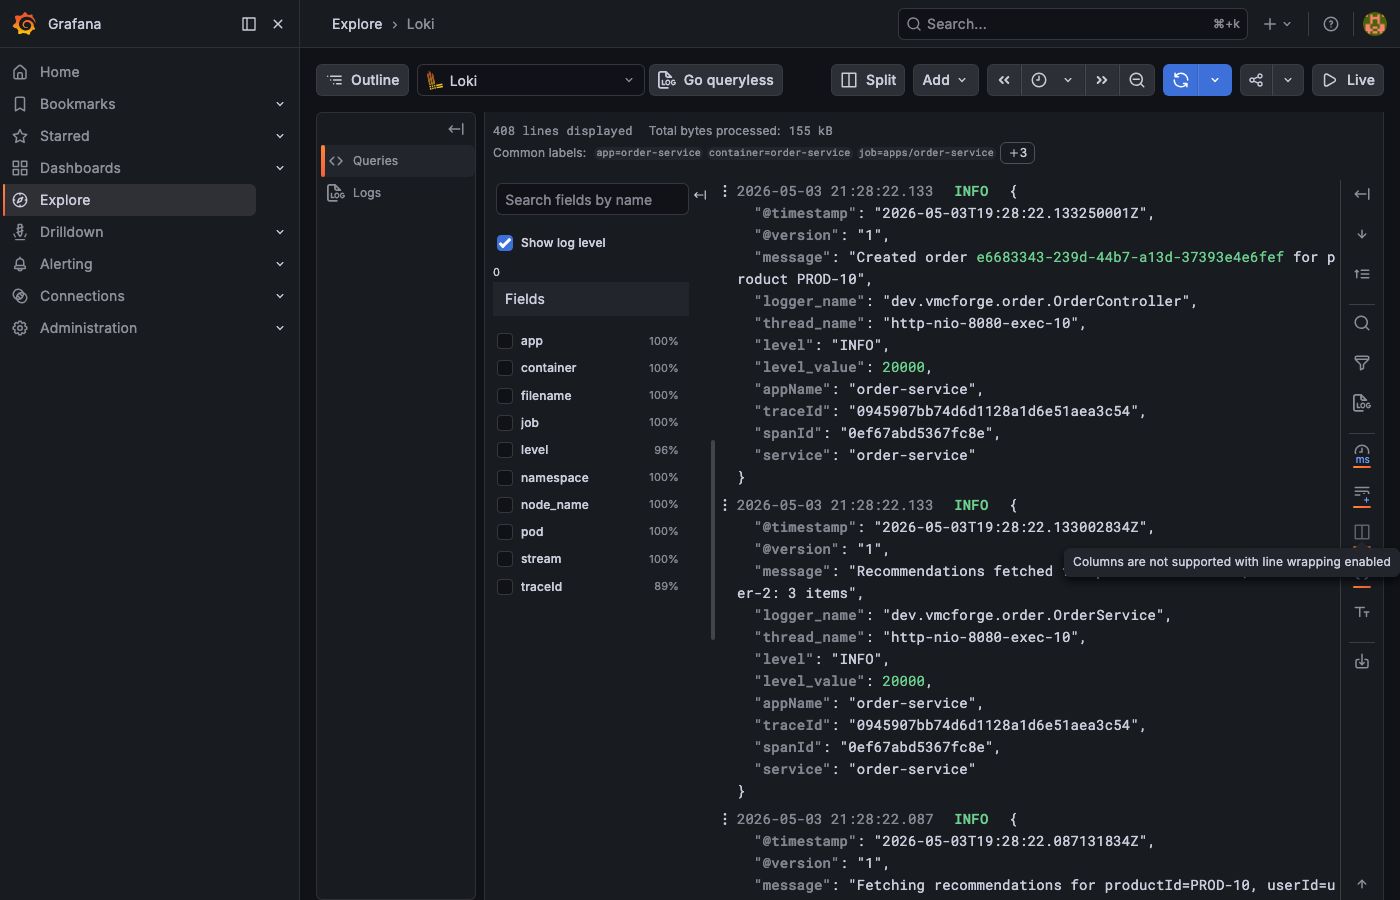Click Go queryless button
Image resolution: width=1400 pixels, height=900 pixels.
[716, 80]
